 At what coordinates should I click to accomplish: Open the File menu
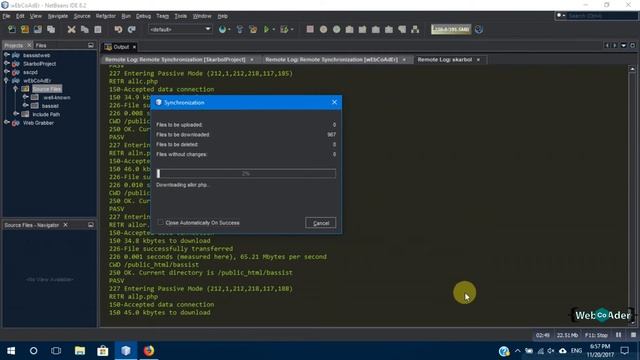(6, 16)
